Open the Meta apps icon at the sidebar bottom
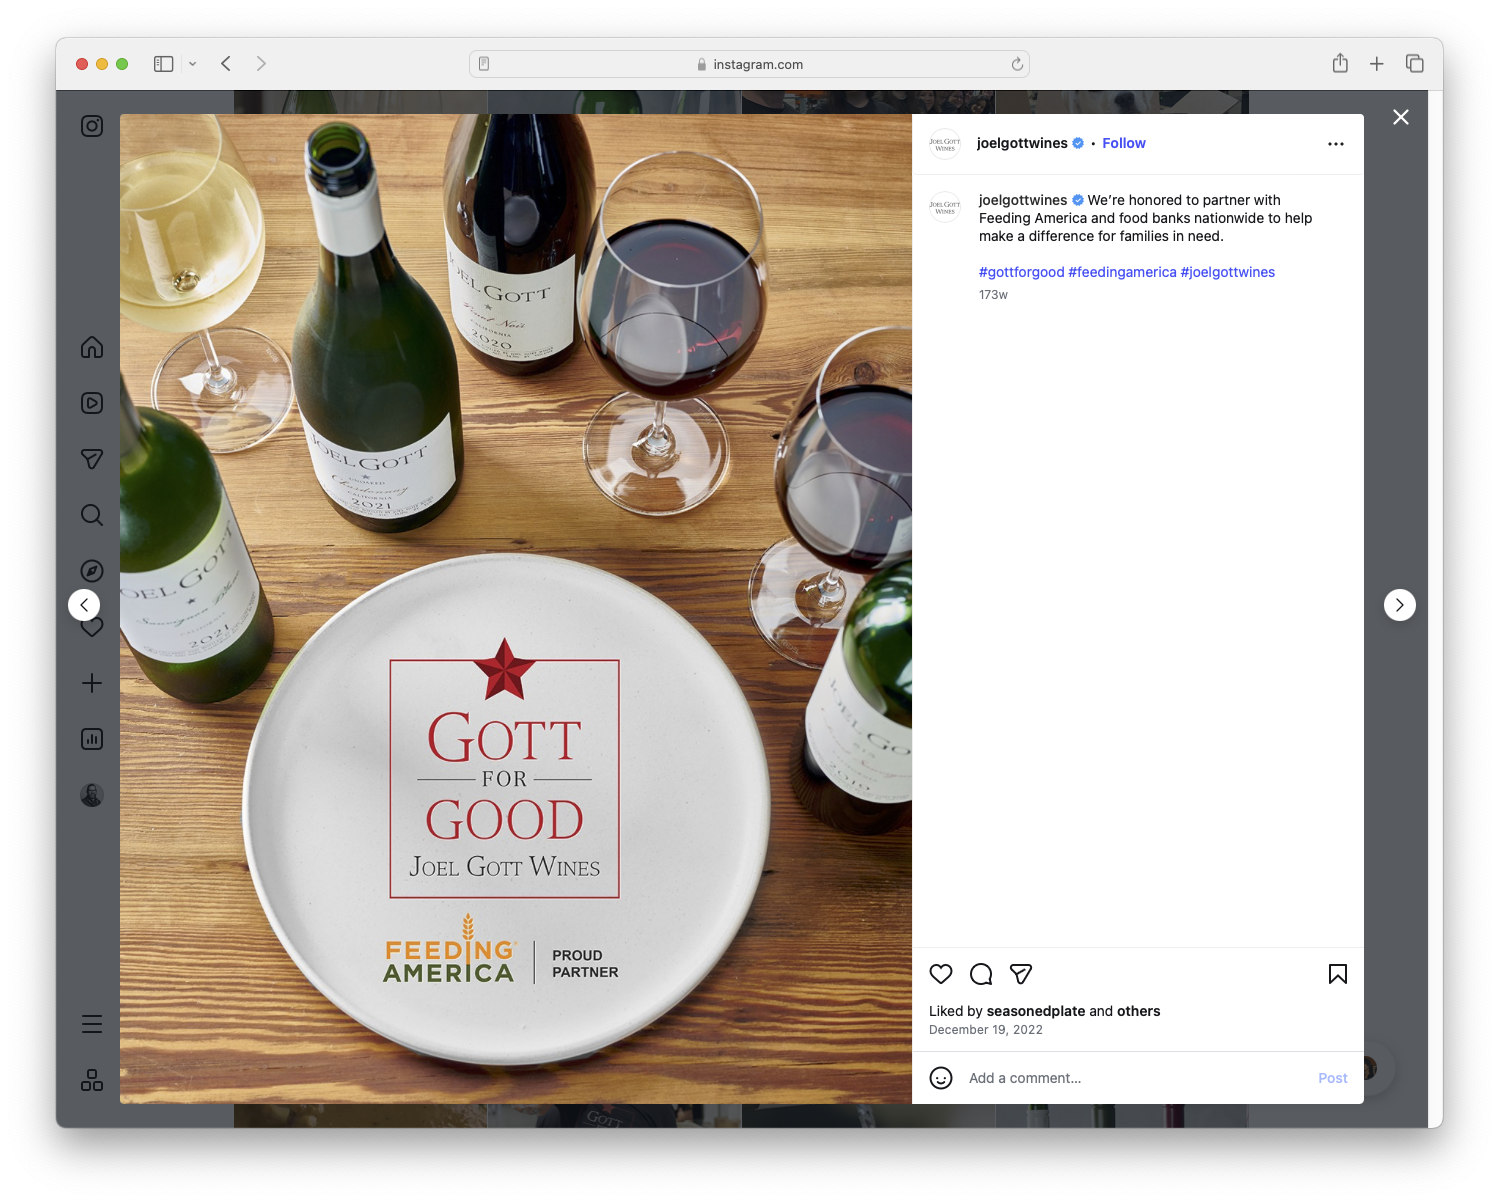 tap(92, 1080)
